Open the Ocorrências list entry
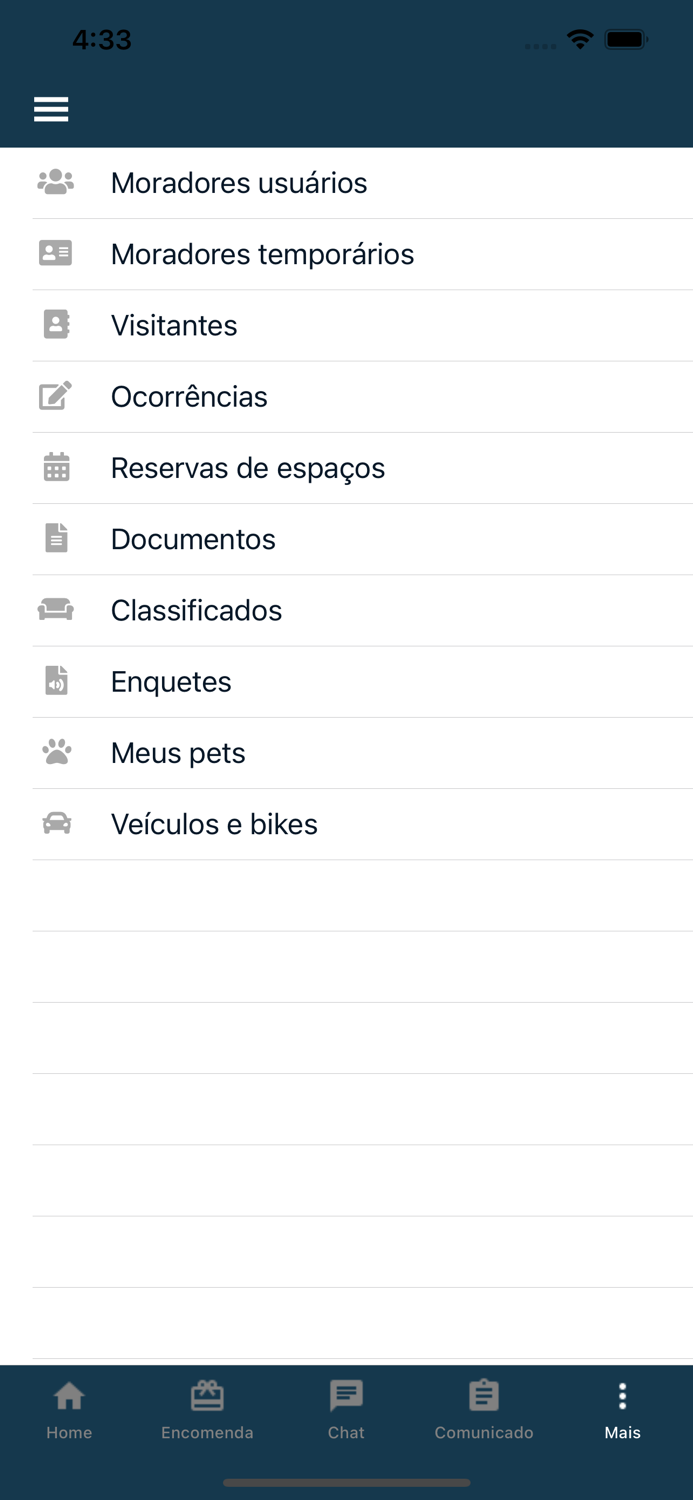693x1500 pixels. click(190, 396)
